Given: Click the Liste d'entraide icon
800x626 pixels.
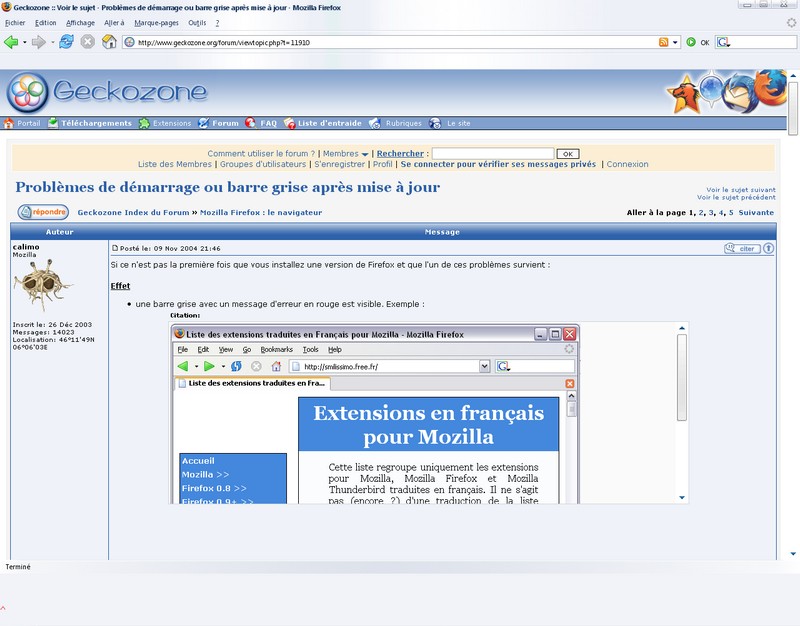Looking at the screenshot, I should [x=289, y=123].
